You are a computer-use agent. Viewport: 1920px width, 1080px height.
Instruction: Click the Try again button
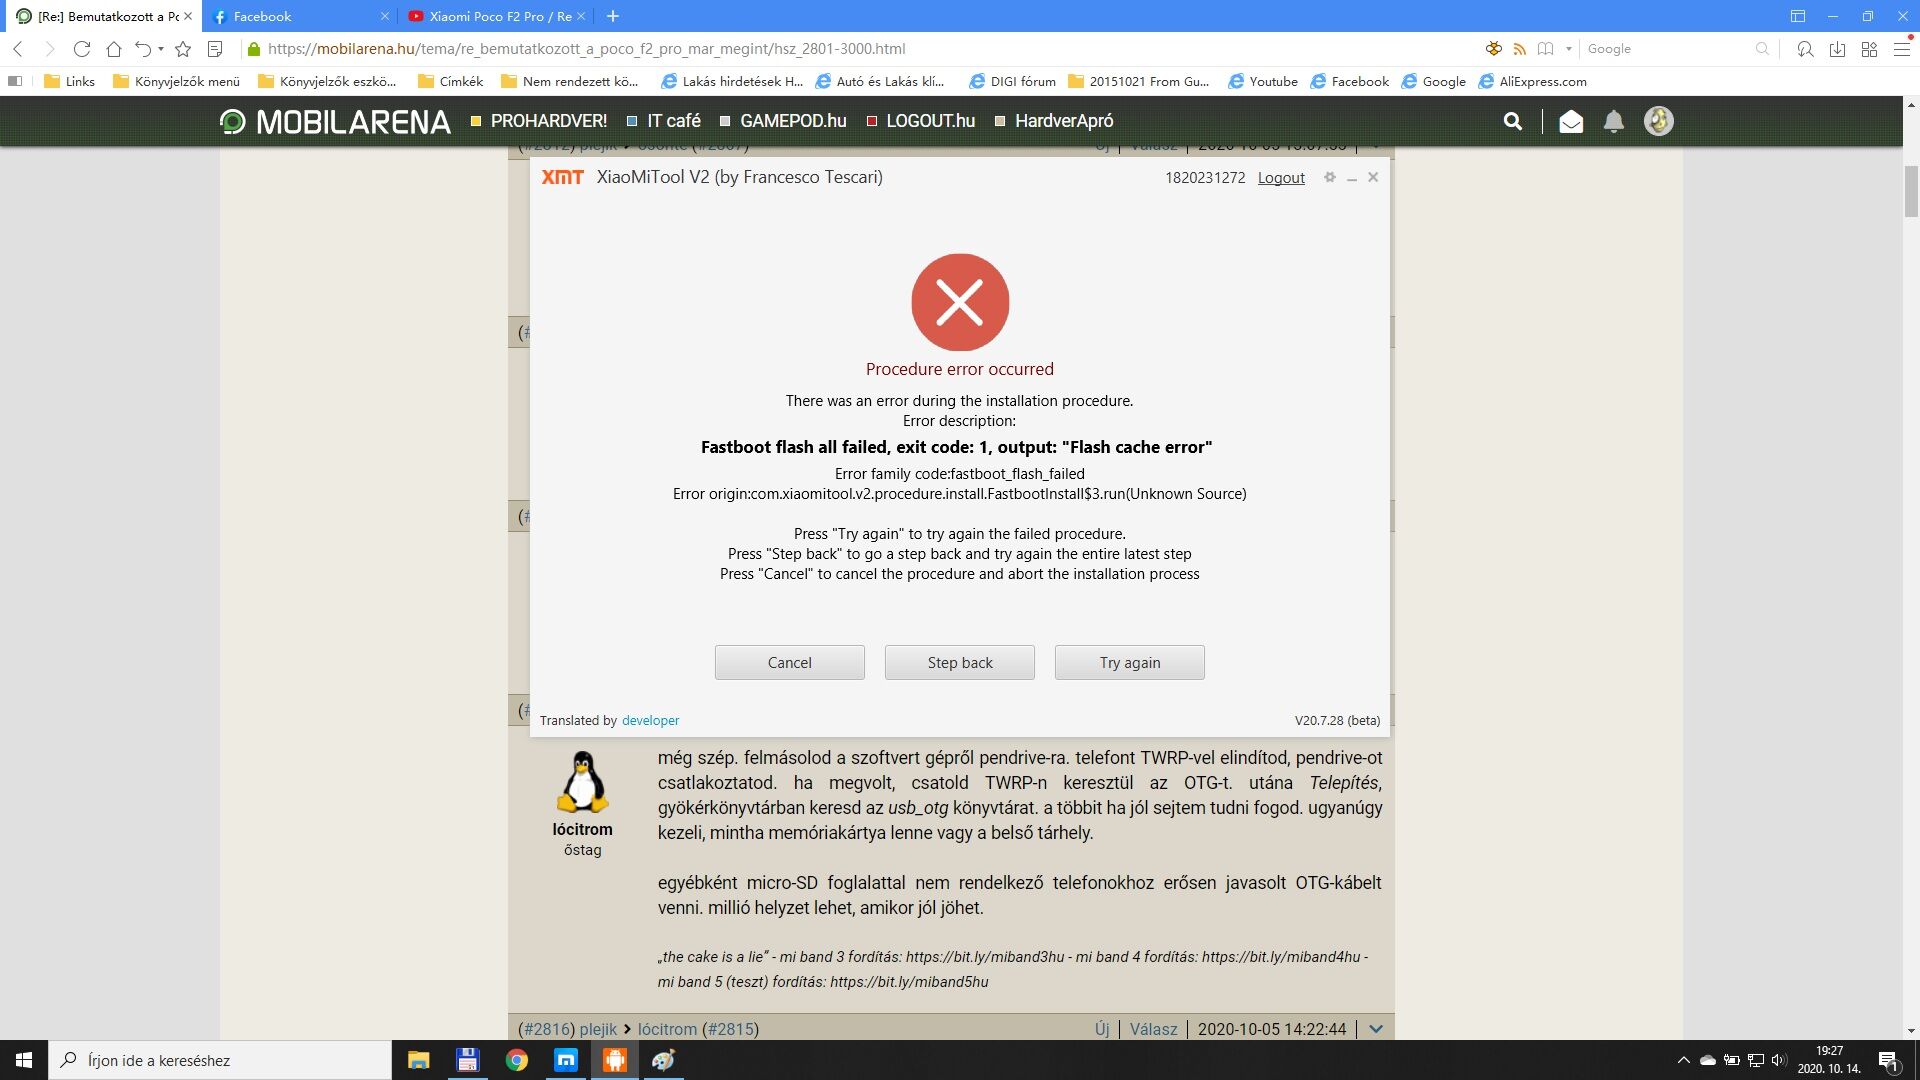[x=1129, y=662]
